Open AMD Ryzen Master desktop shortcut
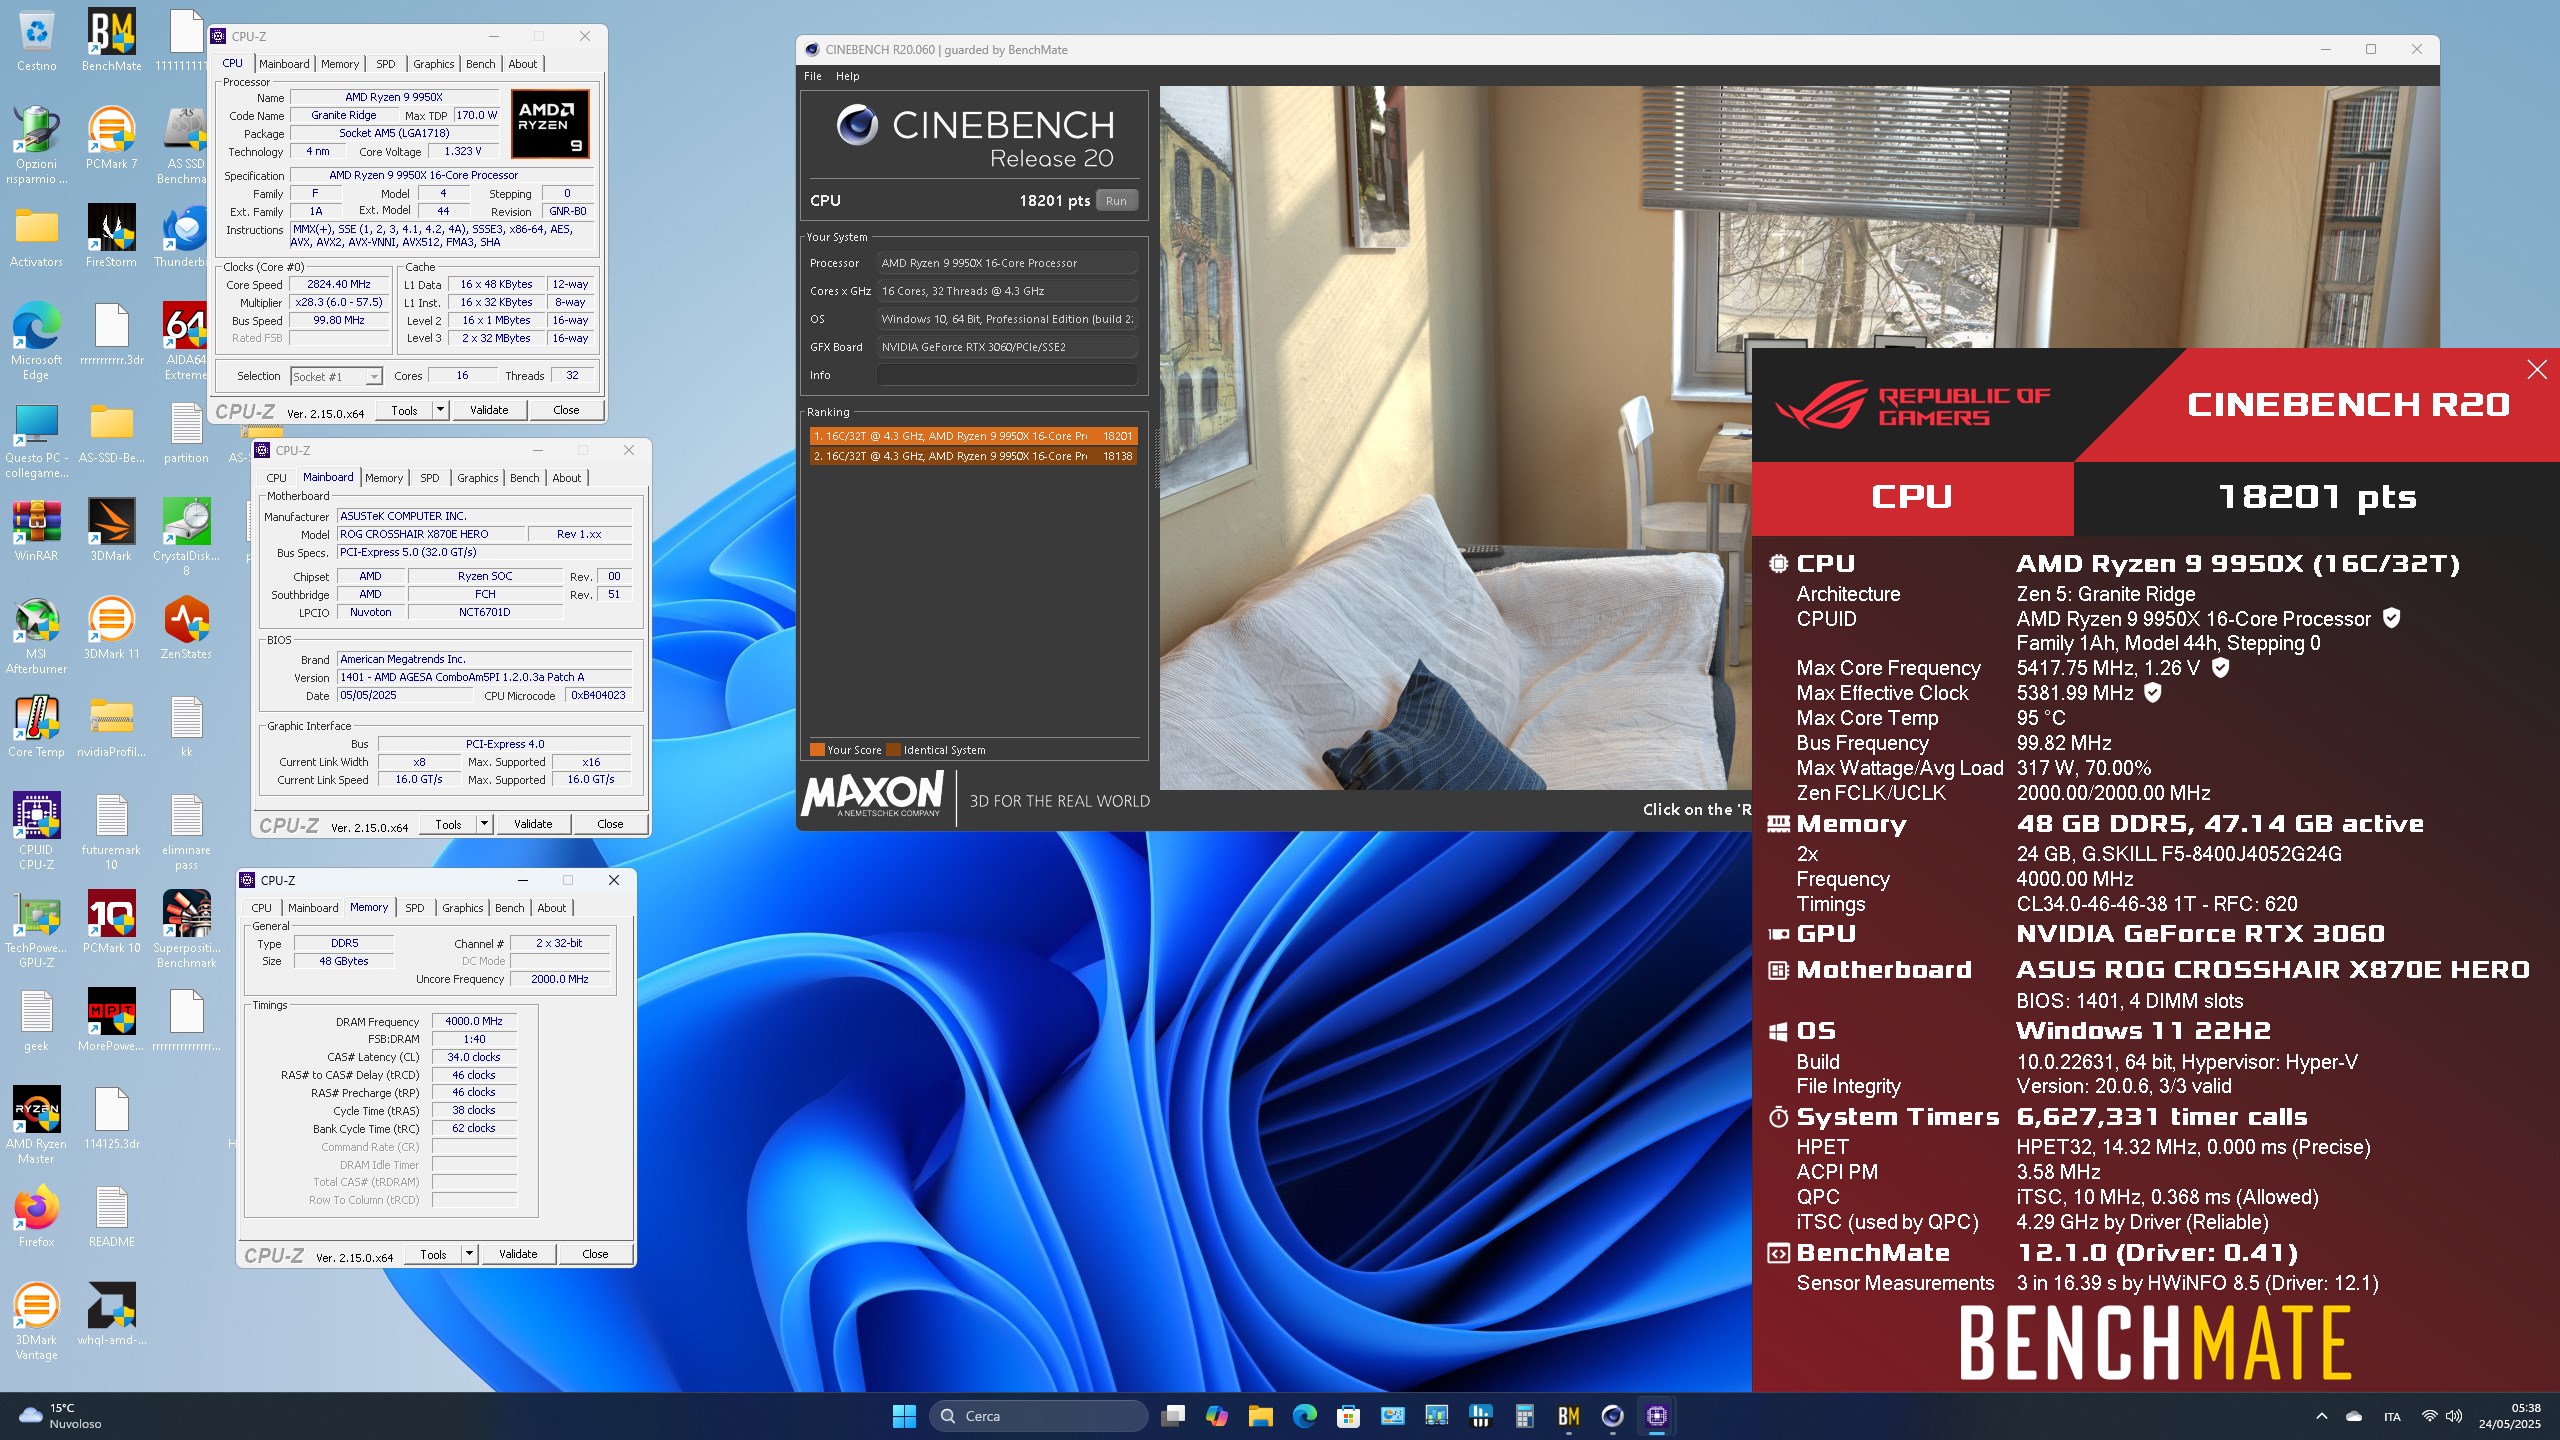 tap(36, 1126)
